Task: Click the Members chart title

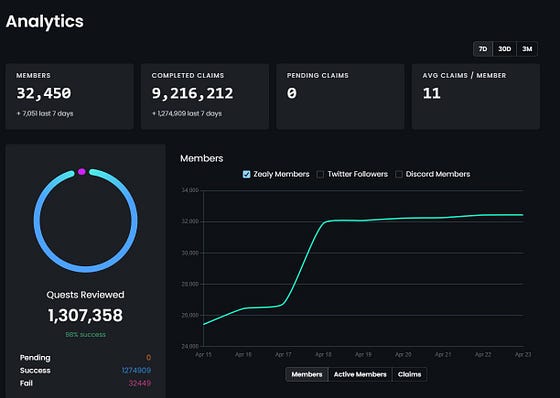Action: tap(201, 158)
